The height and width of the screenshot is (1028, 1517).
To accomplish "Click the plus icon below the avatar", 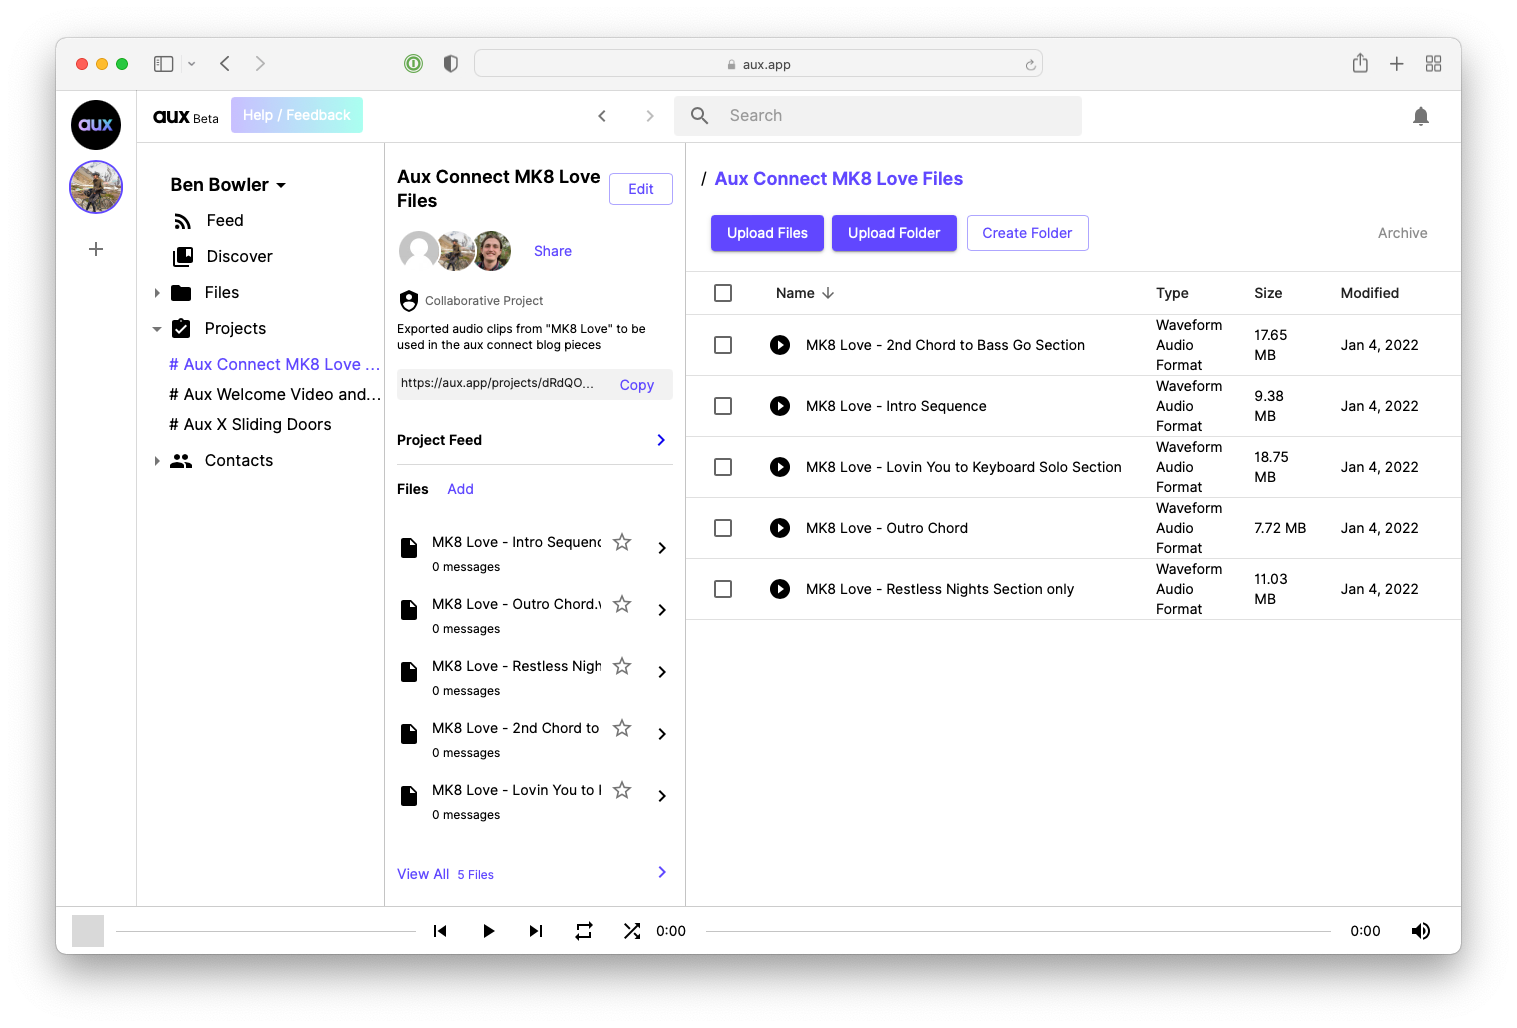I will pos(96,249).
